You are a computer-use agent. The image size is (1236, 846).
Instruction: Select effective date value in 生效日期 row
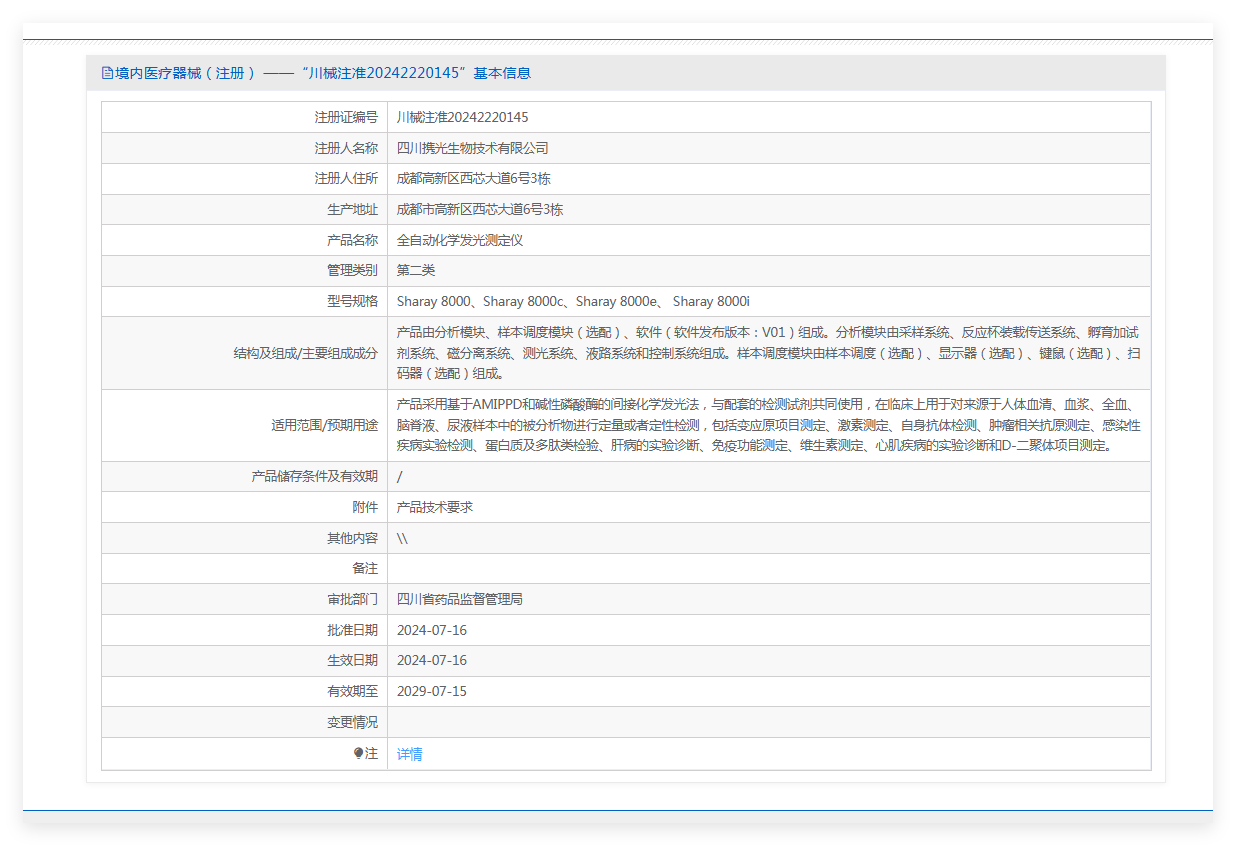point(432,660)
